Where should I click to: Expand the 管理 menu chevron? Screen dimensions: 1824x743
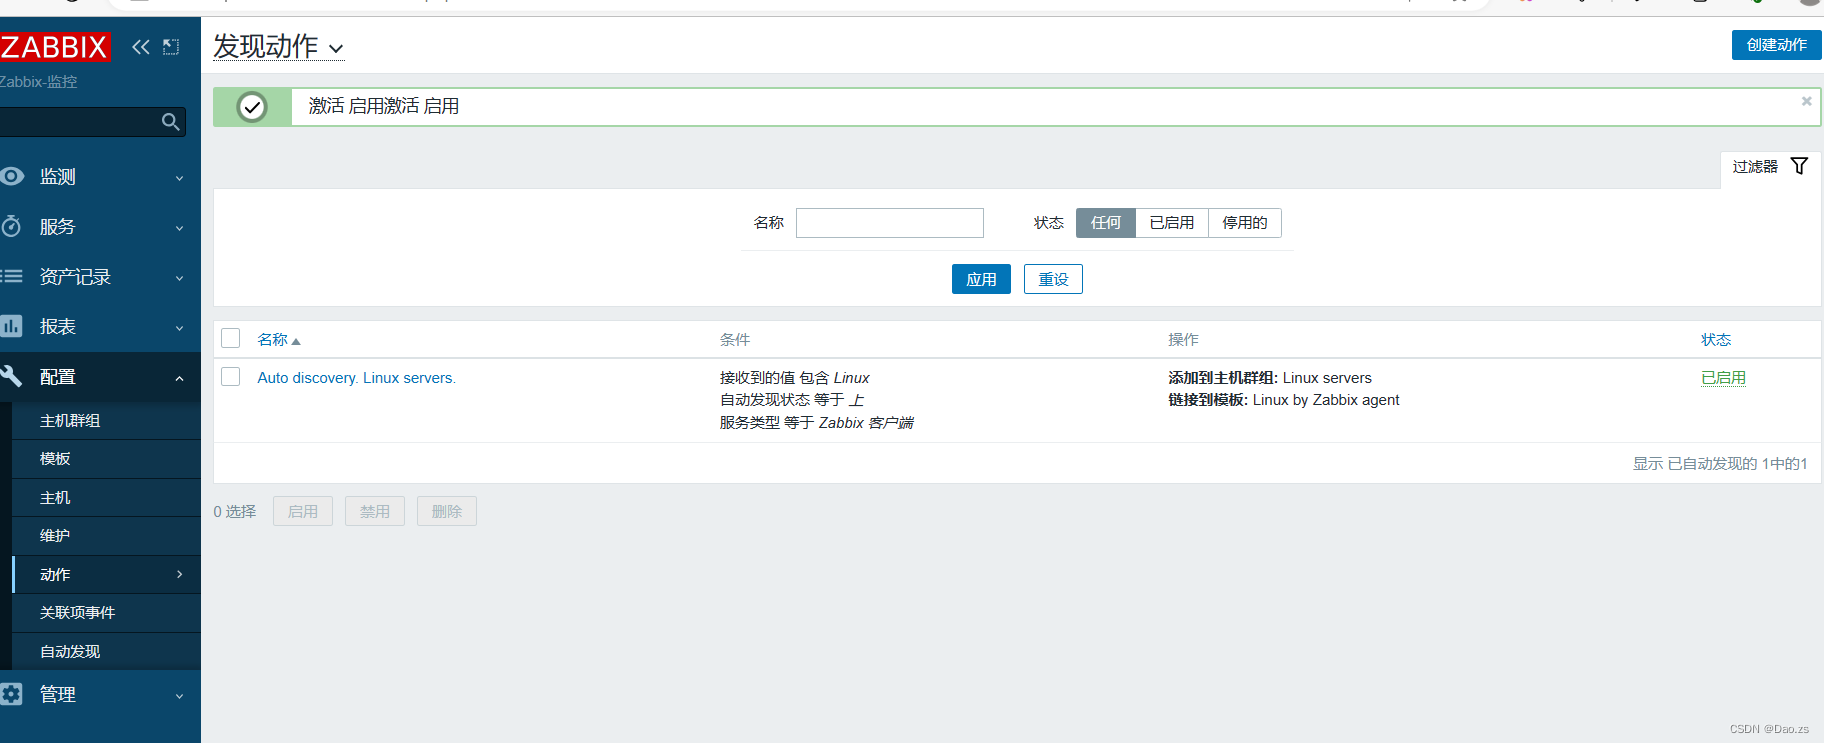pos(180,696)
